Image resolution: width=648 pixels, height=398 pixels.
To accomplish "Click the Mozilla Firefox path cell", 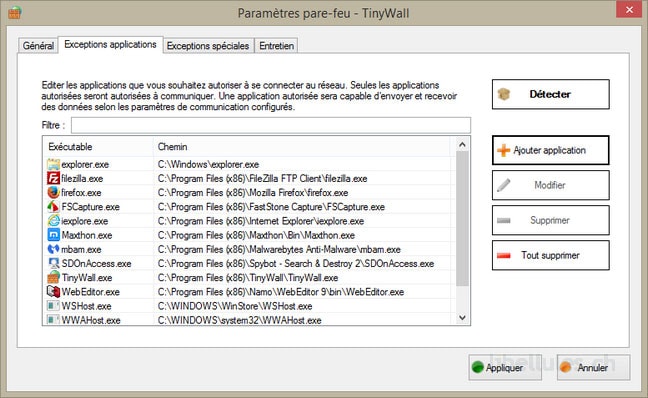I will coord(253,193).
